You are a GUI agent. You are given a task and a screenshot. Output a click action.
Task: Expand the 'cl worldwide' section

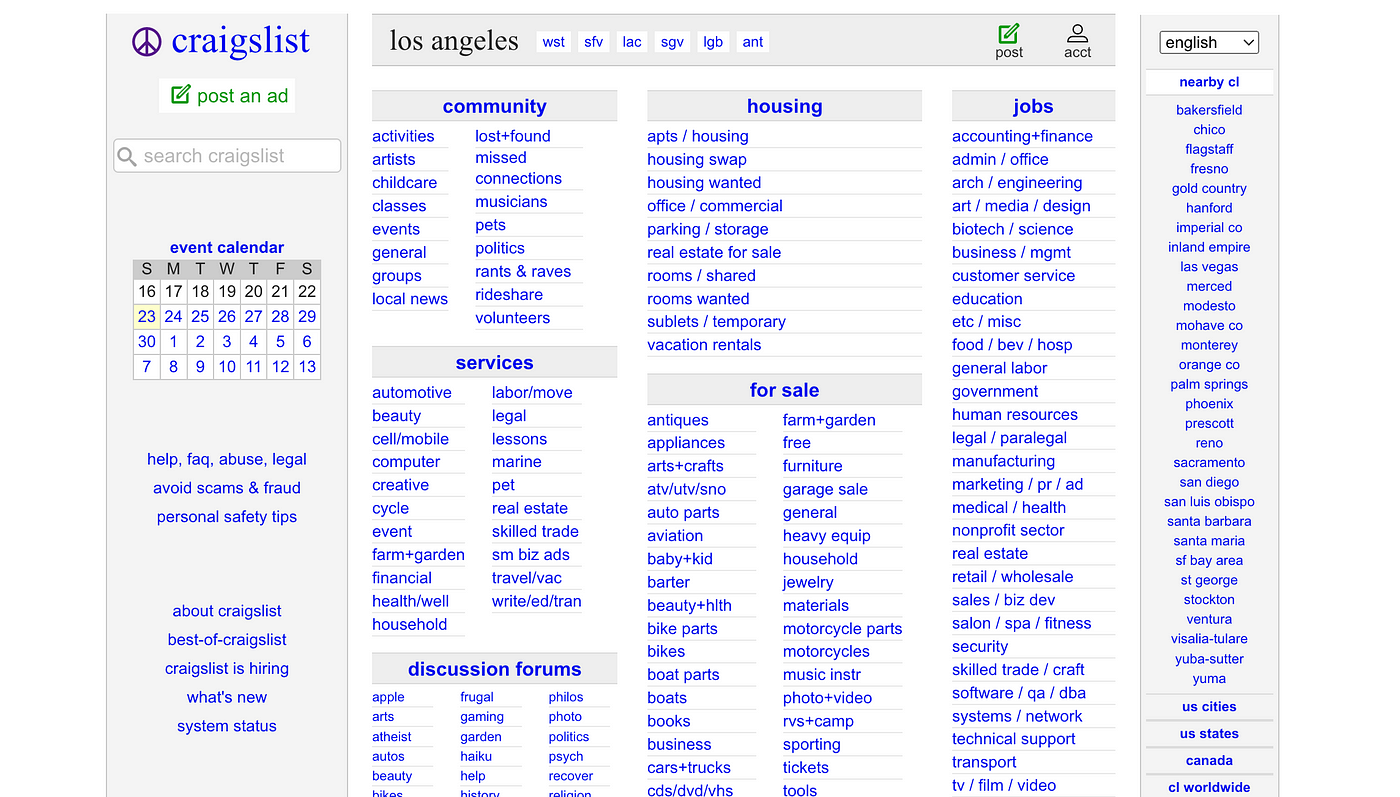(x=1209, y=787)
